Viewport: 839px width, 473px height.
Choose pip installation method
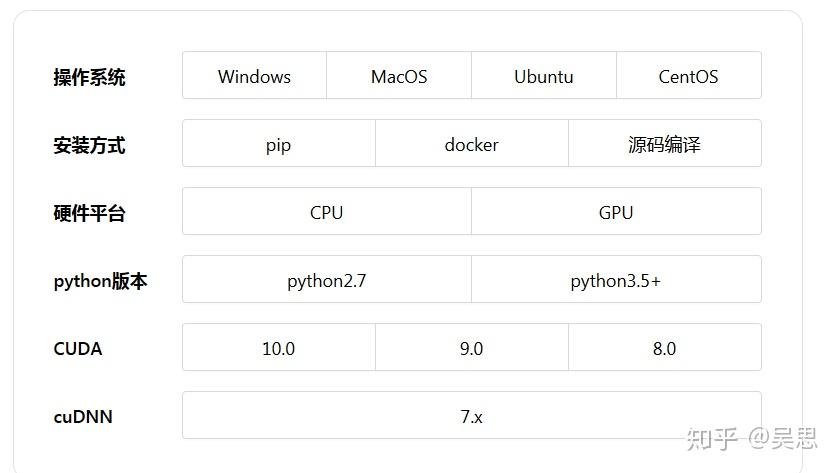click(278, 144)
